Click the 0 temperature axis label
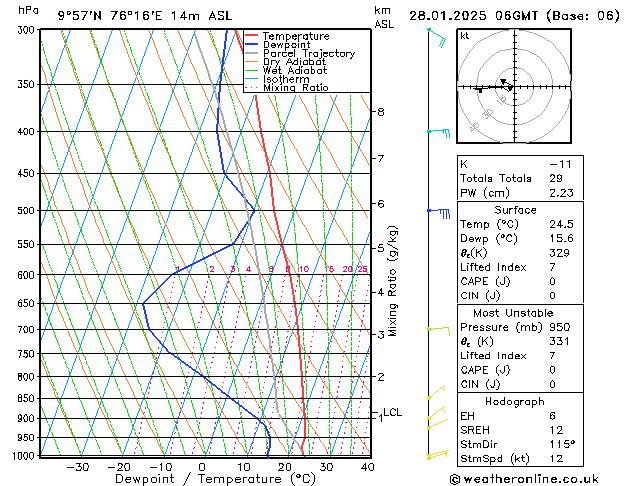The image size is (629, 486). tap(202, 468)
